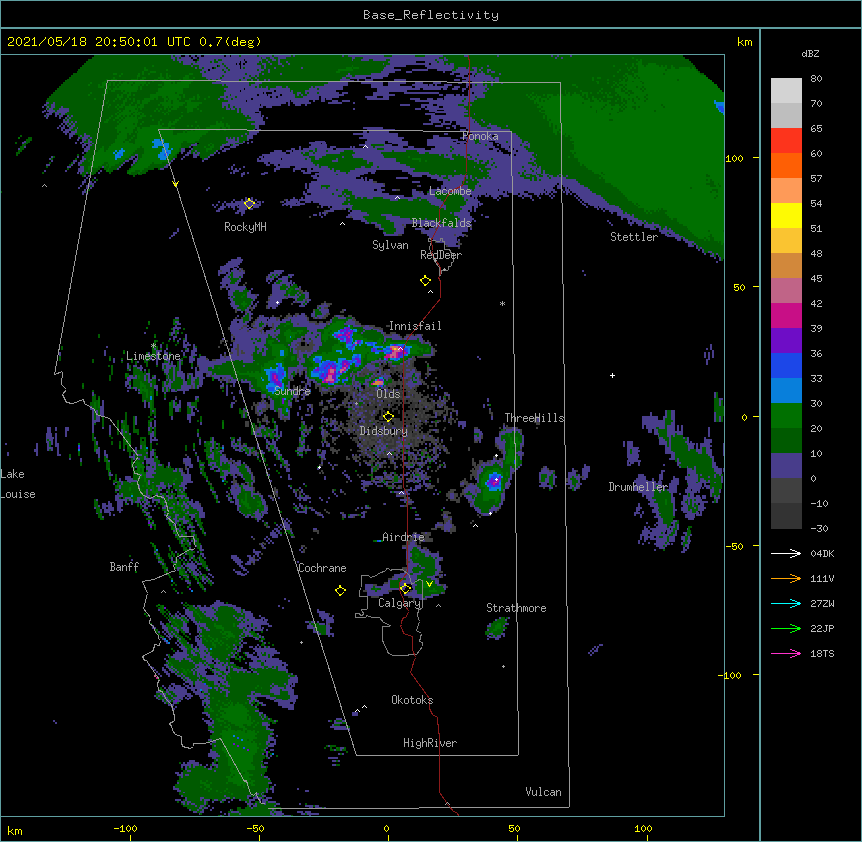Image resolution: width=862 pixels, height=842 pixels.
Task: Click the Limestone label
Action: [153, 356]
